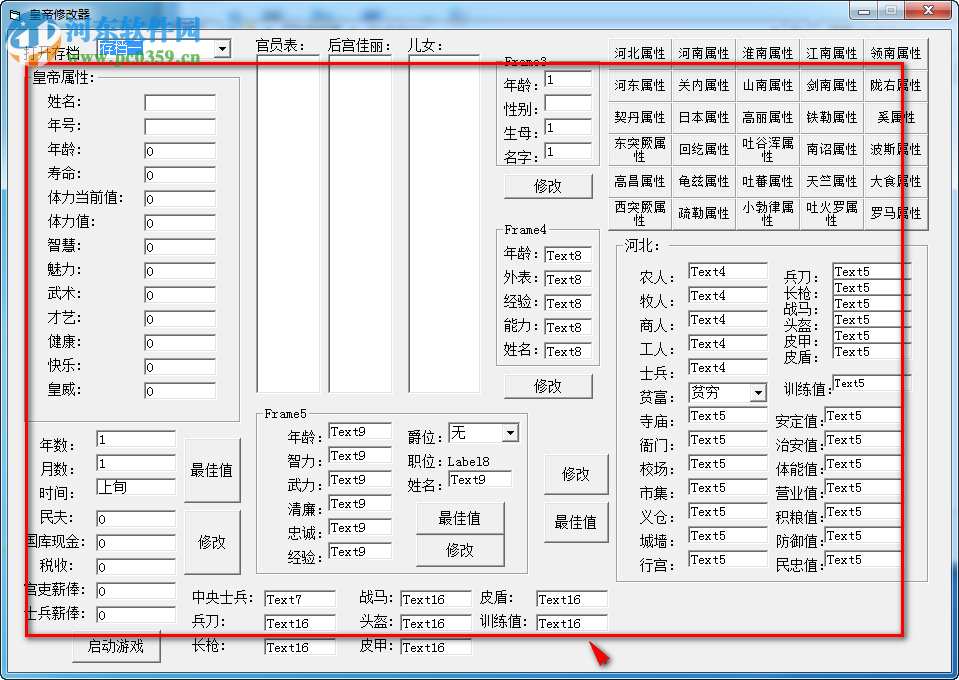
Task: Click 修改 button under Frame3
Action: click(548, 186)
